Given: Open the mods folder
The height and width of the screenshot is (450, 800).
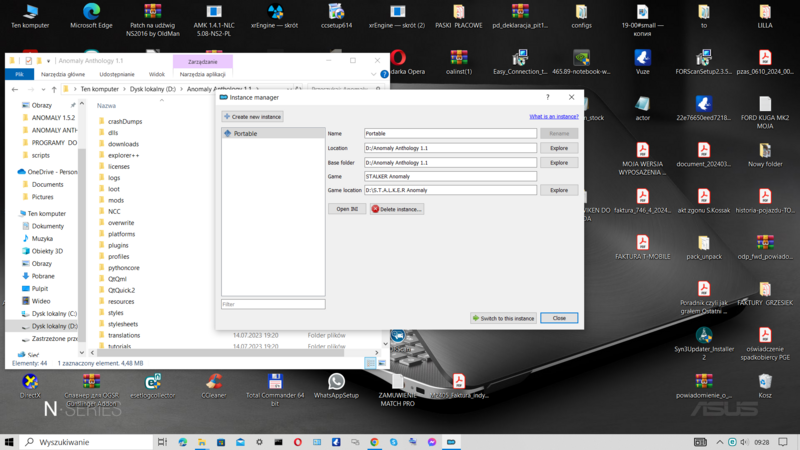Looking at the screenshot, I should point(116,200).
